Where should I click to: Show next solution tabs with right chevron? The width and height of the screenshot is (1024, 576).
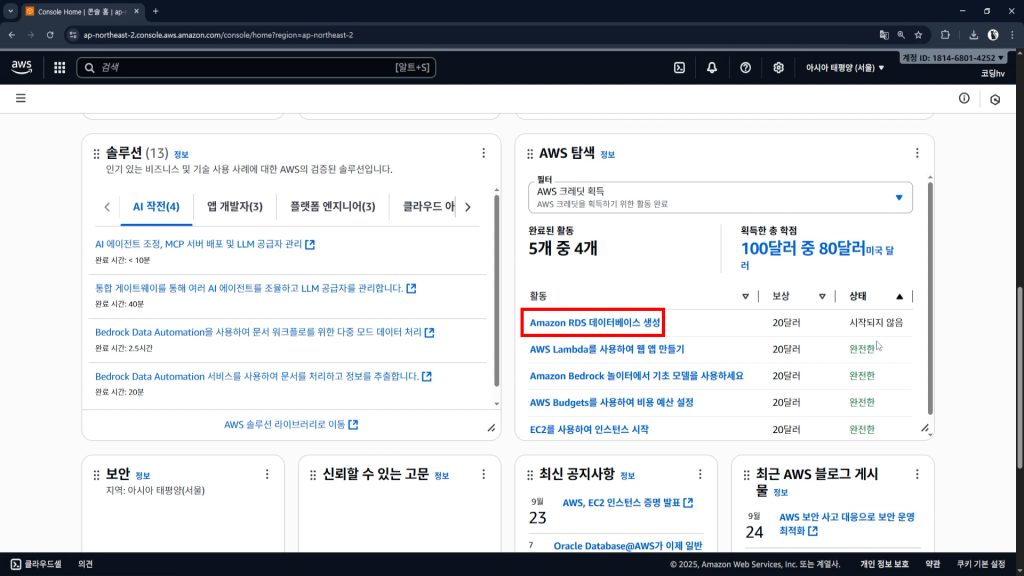pos(468,207)
